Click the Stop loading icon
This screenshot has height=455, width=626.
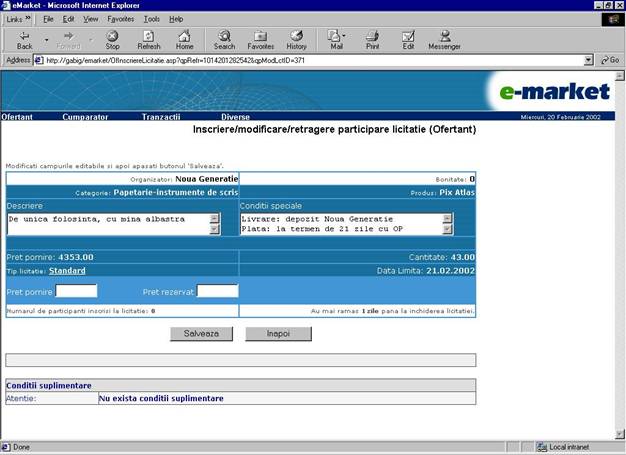112,36
